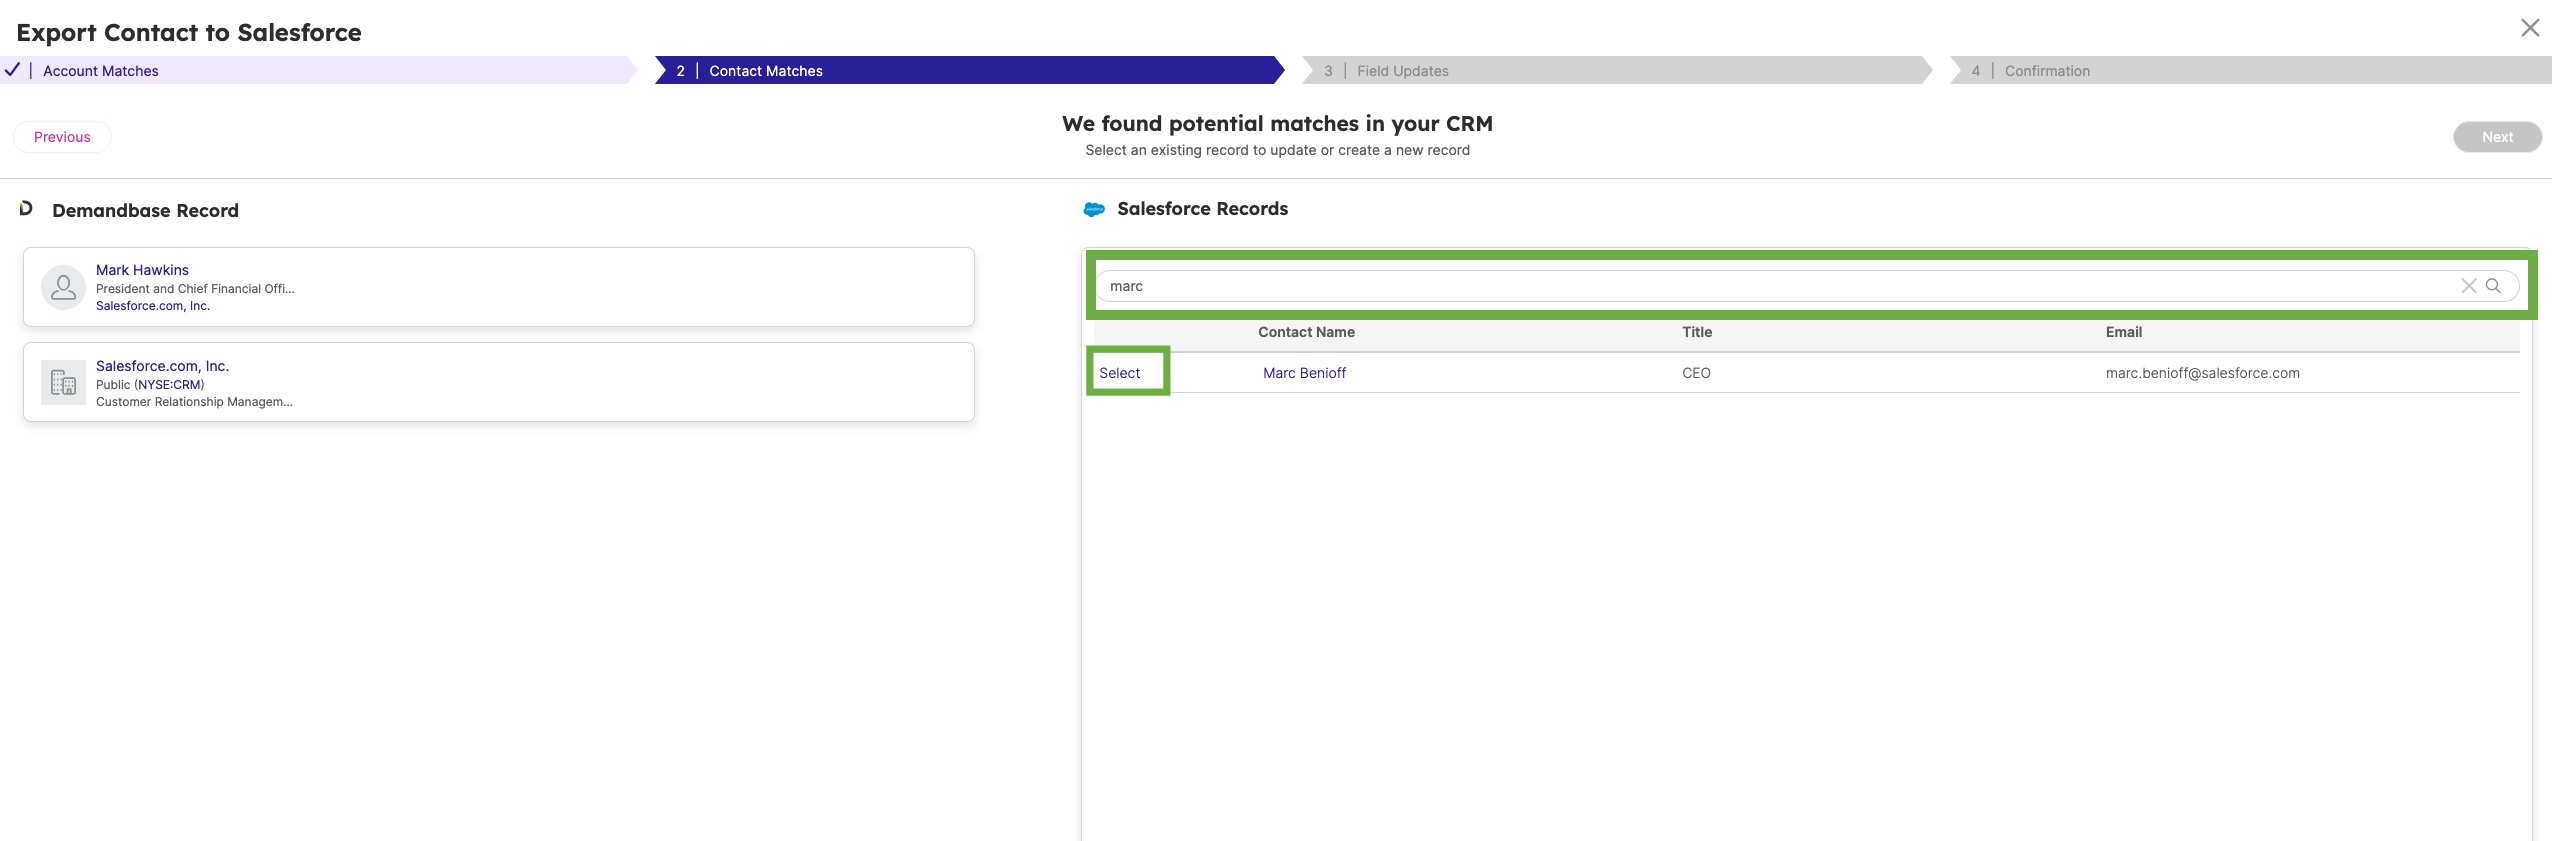Click the We found potential matches heading
Viewport: 2552px width, 841px height.
(x=1277, y=124)
